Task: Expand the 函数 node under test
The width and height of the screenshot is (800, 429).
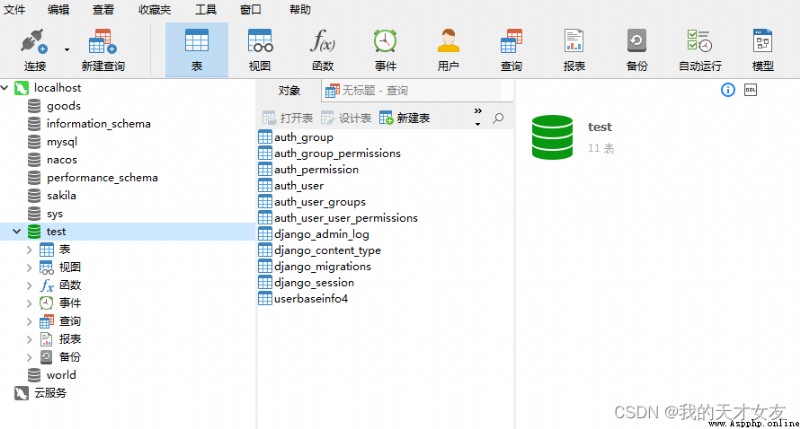Action: [29, 286]
